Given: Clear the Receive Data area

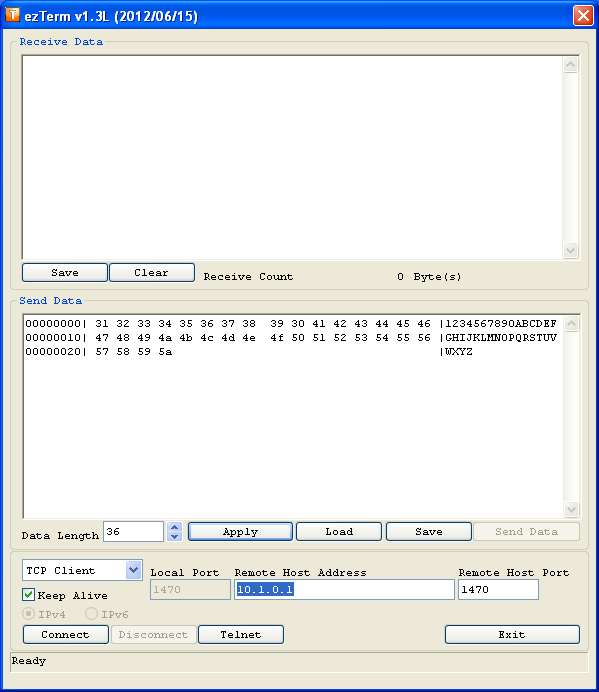Looking at the screenshot, I should [x=152, y=272].
